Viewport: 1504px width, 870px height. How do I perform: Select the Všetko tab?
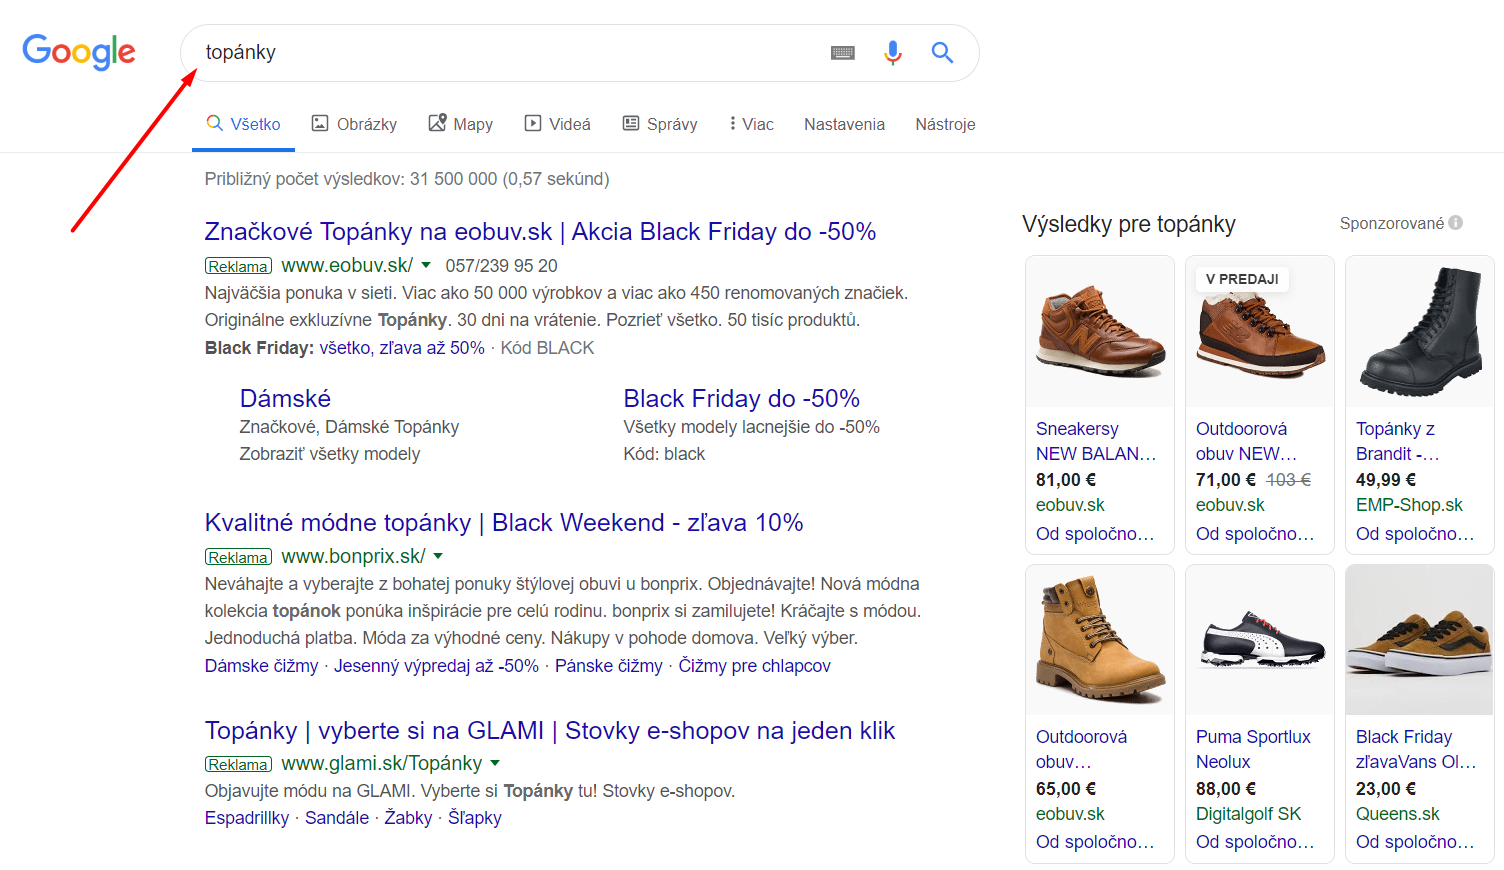[x=243, y=124]
